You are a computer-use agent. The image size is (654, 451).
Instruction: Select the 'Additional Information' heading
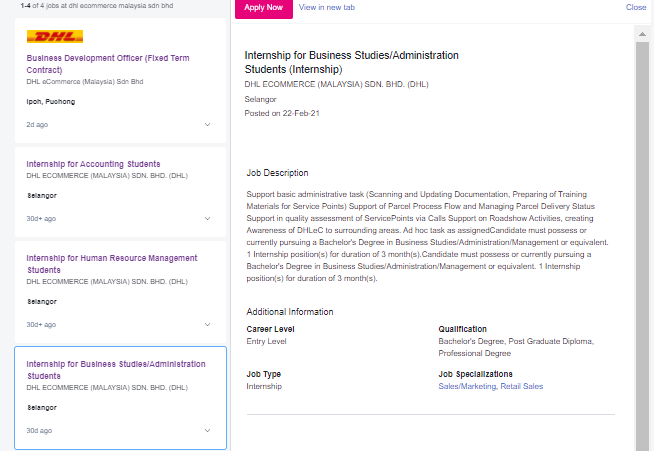click(x=290, y=312)
